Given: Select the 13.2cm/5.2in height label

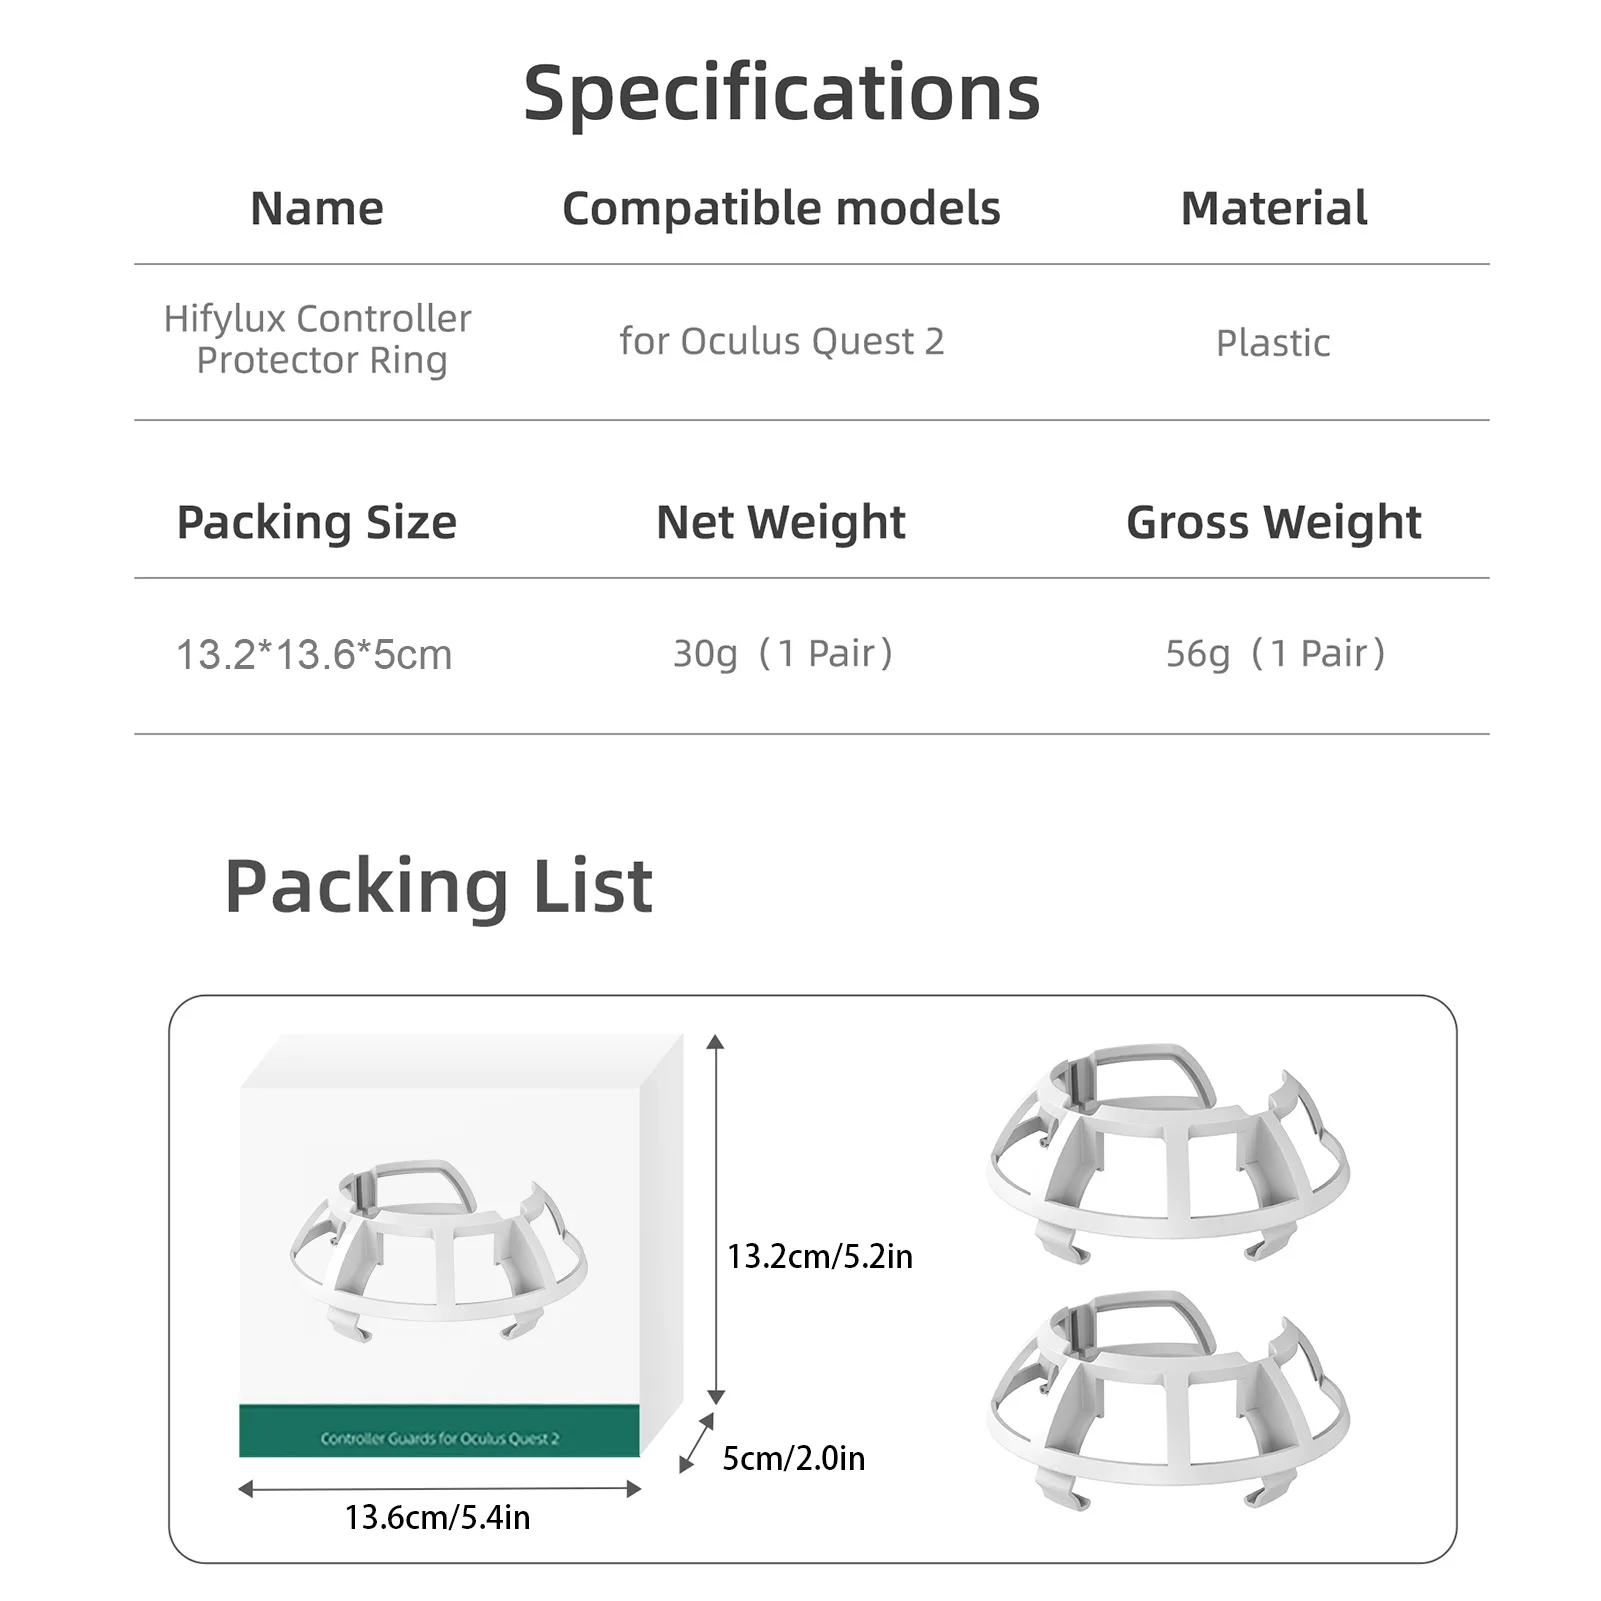Looking at the screenshot, I should pos(820,1256).
